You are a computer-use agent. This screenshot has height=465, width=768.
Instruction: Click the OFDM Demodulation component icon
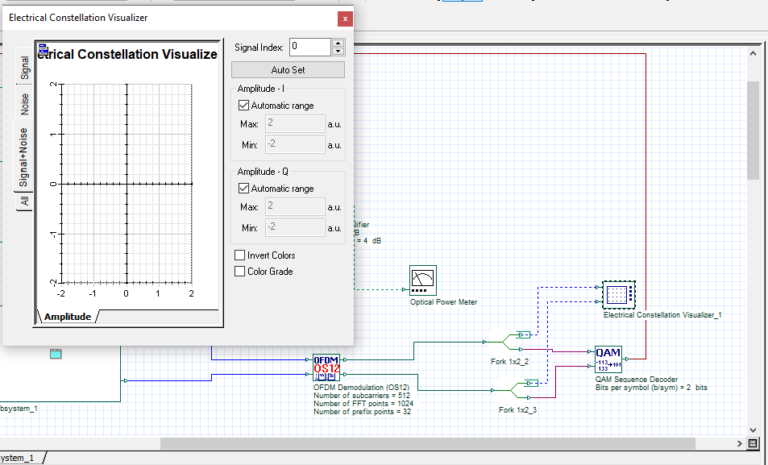point(327,366)
